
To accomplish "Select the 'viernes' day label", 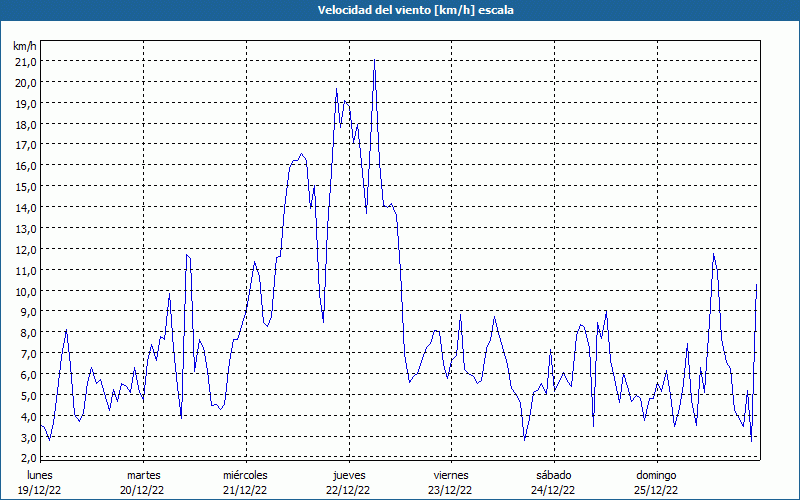I will tap(451, 475).
